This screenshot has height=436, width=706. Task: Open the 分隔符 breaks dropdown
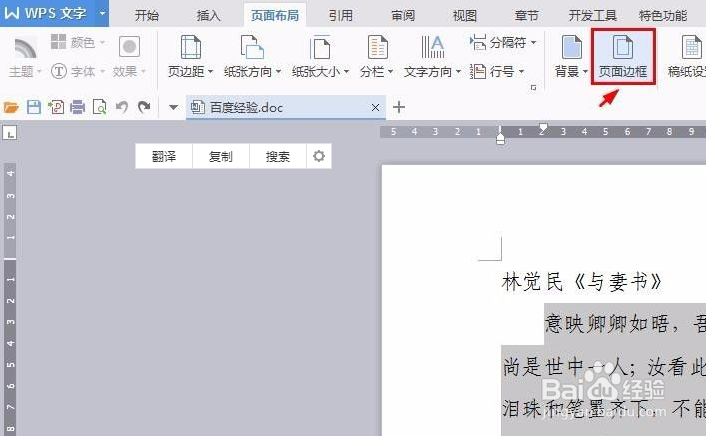click(x=503, y=42)
